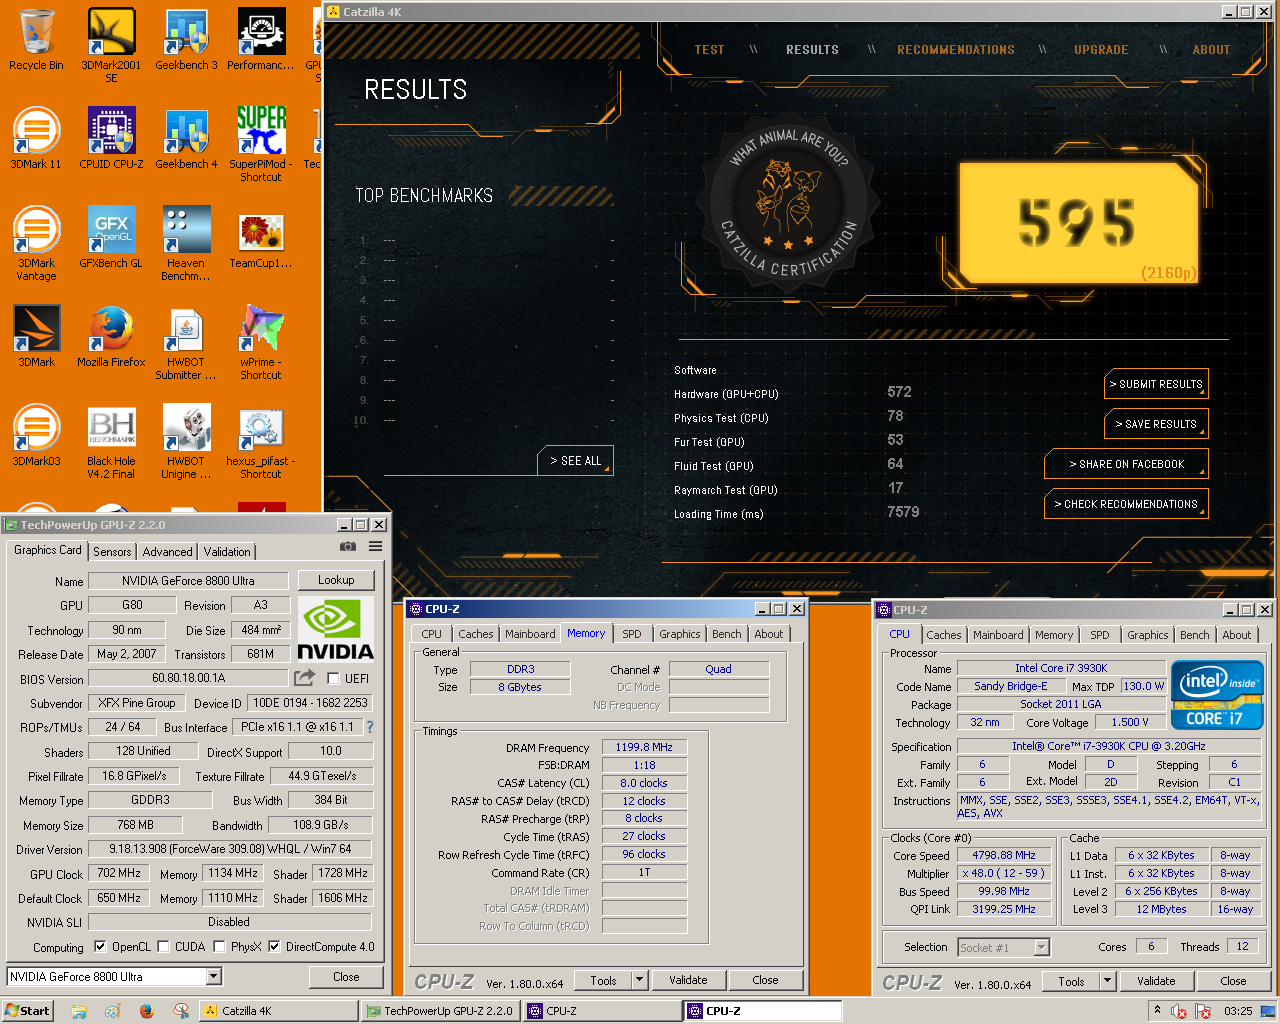The image size is (1280, 1024).
Task: Click SEE ALL top benchmarks
Action: pos(575,461)
